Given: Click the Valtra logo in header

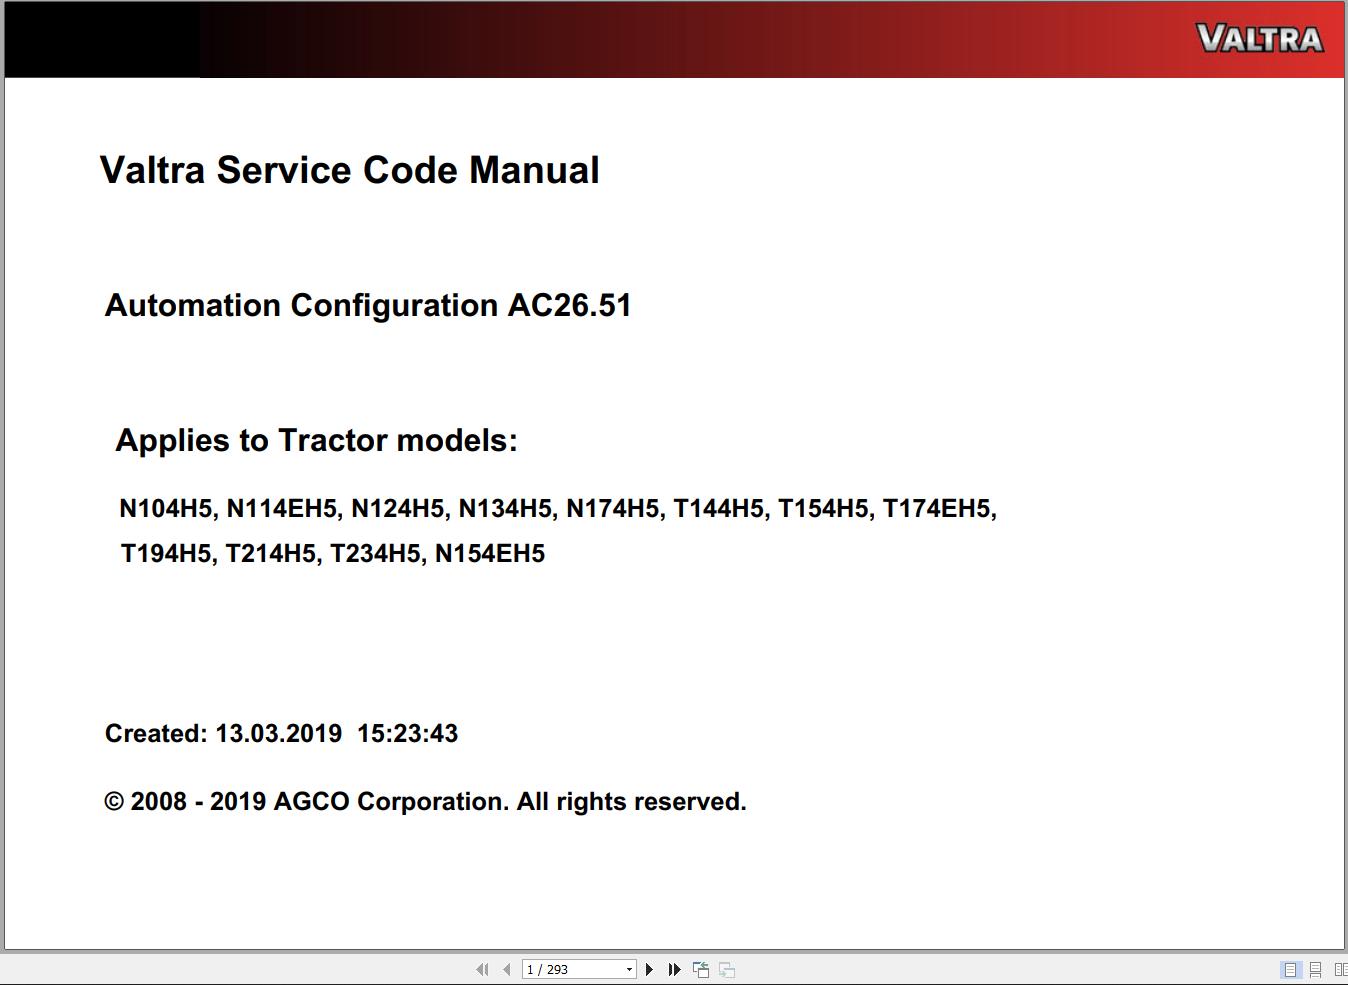Looking at the screenshot, I should click(1260, 39).
